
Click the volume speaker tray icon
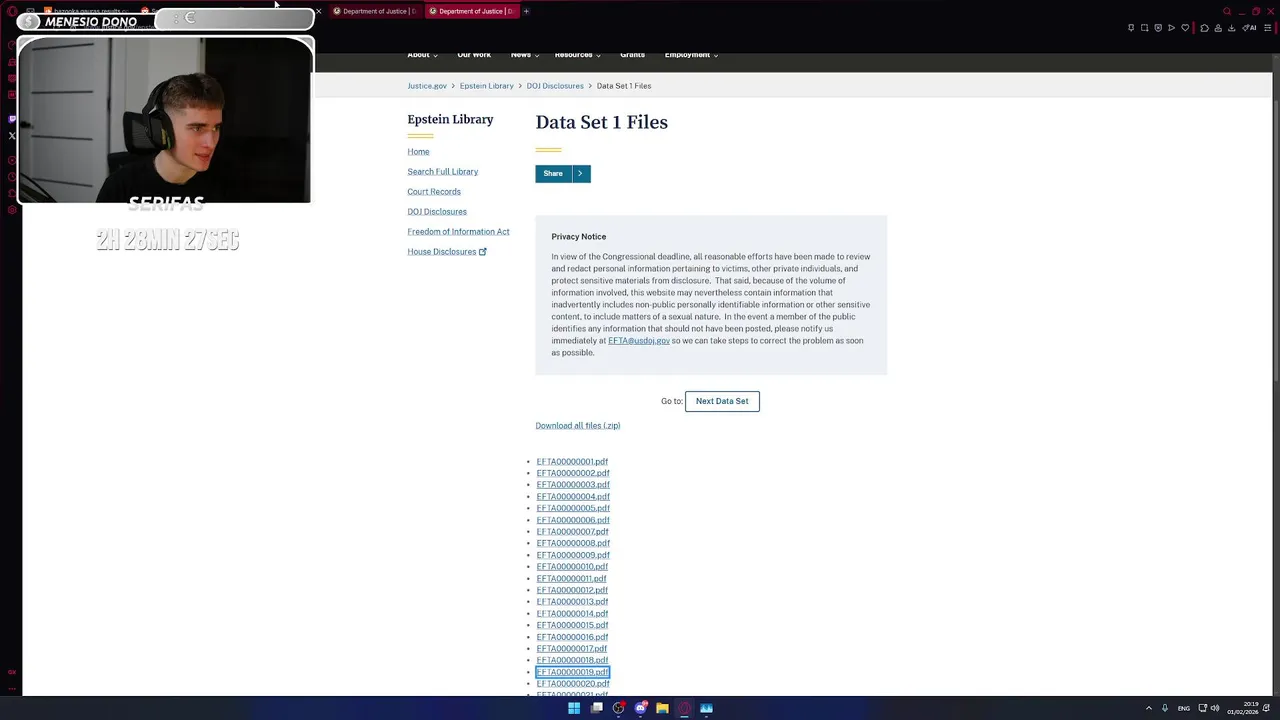point(1215,708)
